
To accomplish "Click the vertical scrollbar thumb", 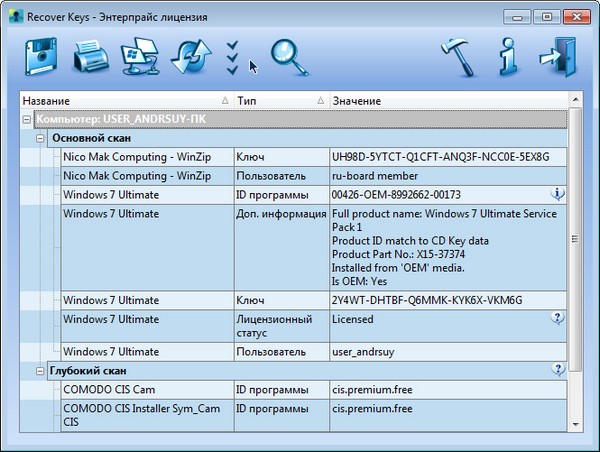I will coord(575,239).
